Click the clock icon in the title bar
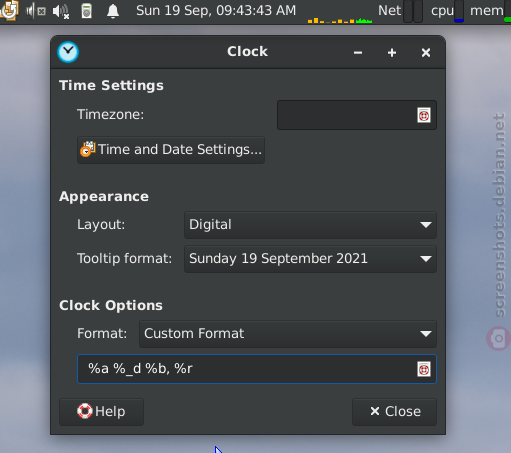The image size is (511, 453). 68,52
